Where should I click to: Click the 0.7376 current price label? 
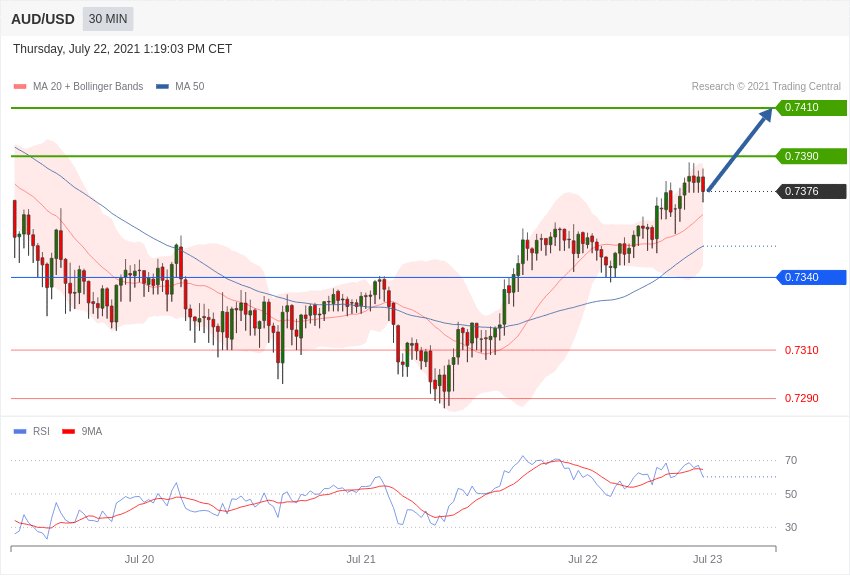point(811,191)
